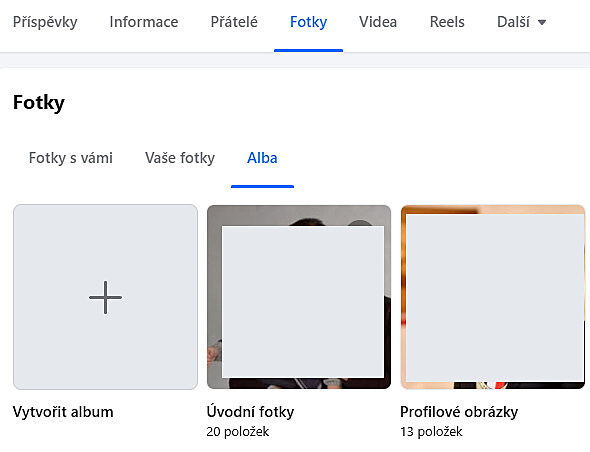This screenshot has height=452, width=590.
Task: Select the Vaše fotky sub-tab
Action: [x=180, y=158]
